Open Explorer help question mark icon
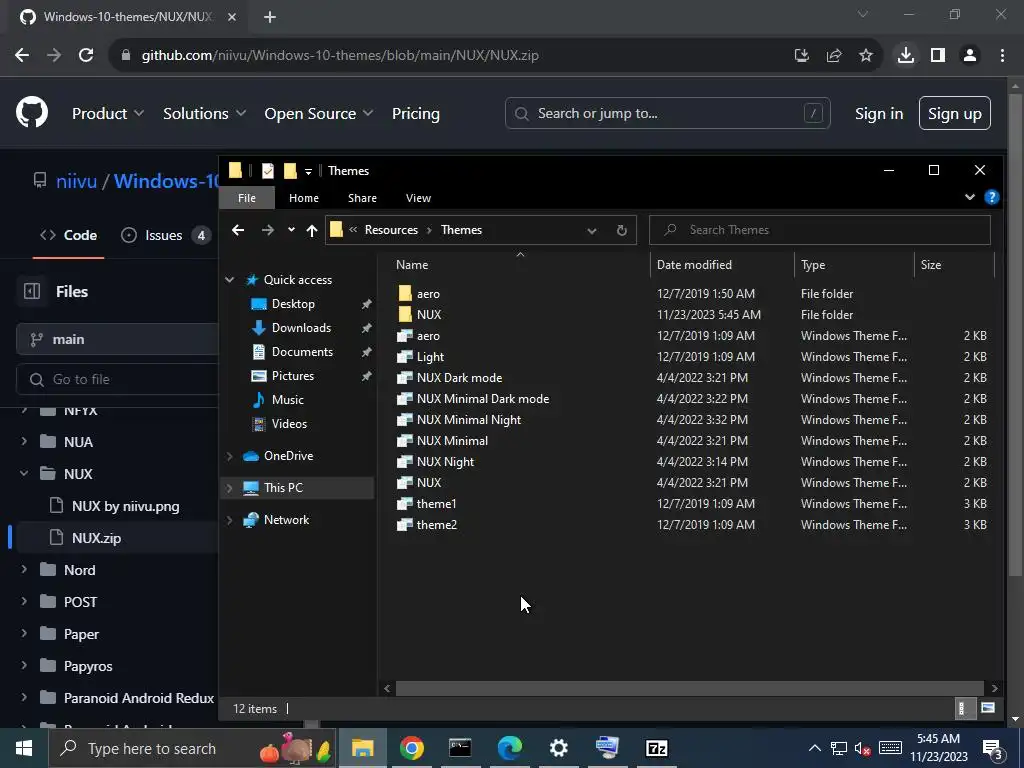This screenshot has width=1024, height=768. pos(991,197)
